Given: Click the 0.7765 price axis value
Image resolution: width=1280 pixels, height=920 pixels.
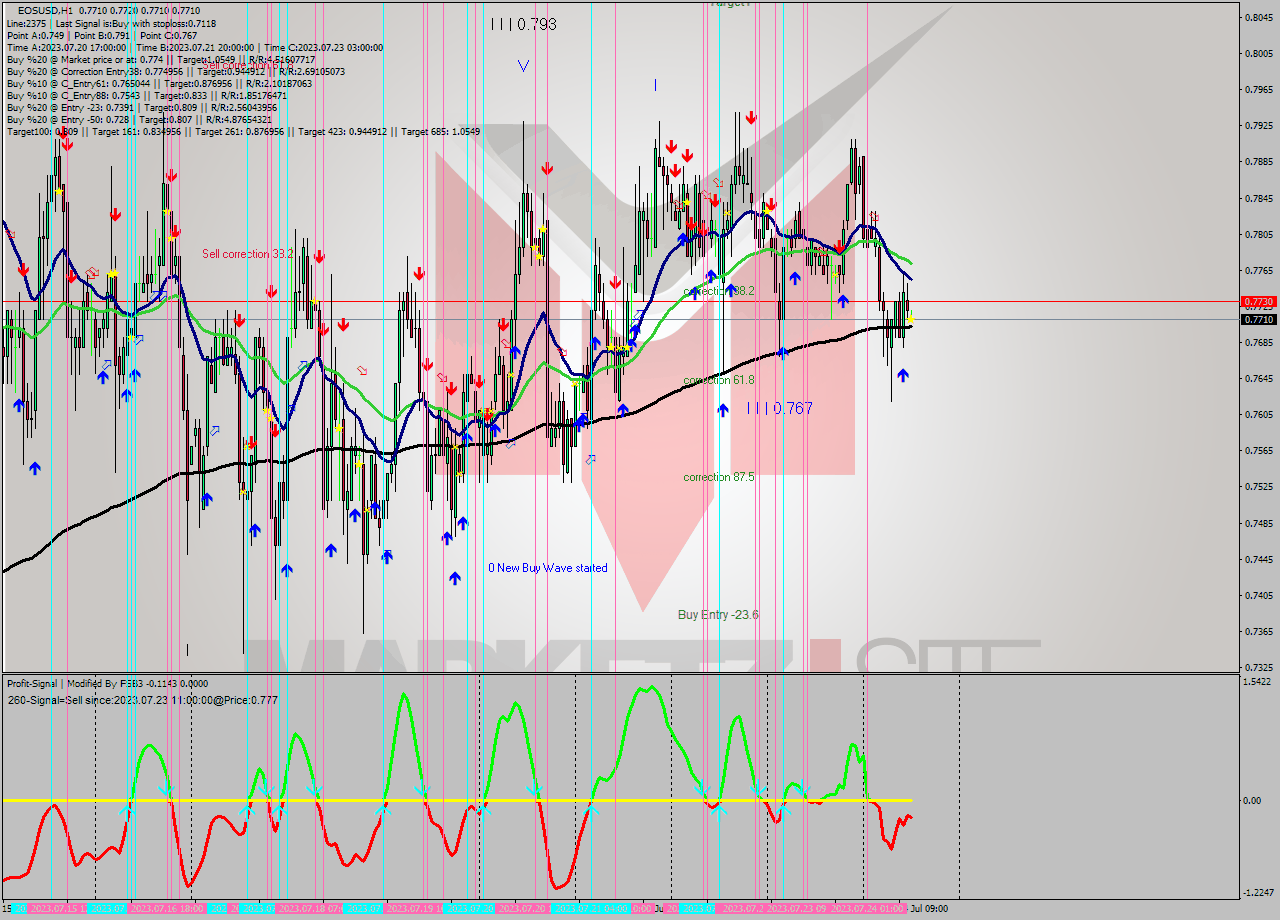Looking at the screenshot, I should coord(1258,270).
